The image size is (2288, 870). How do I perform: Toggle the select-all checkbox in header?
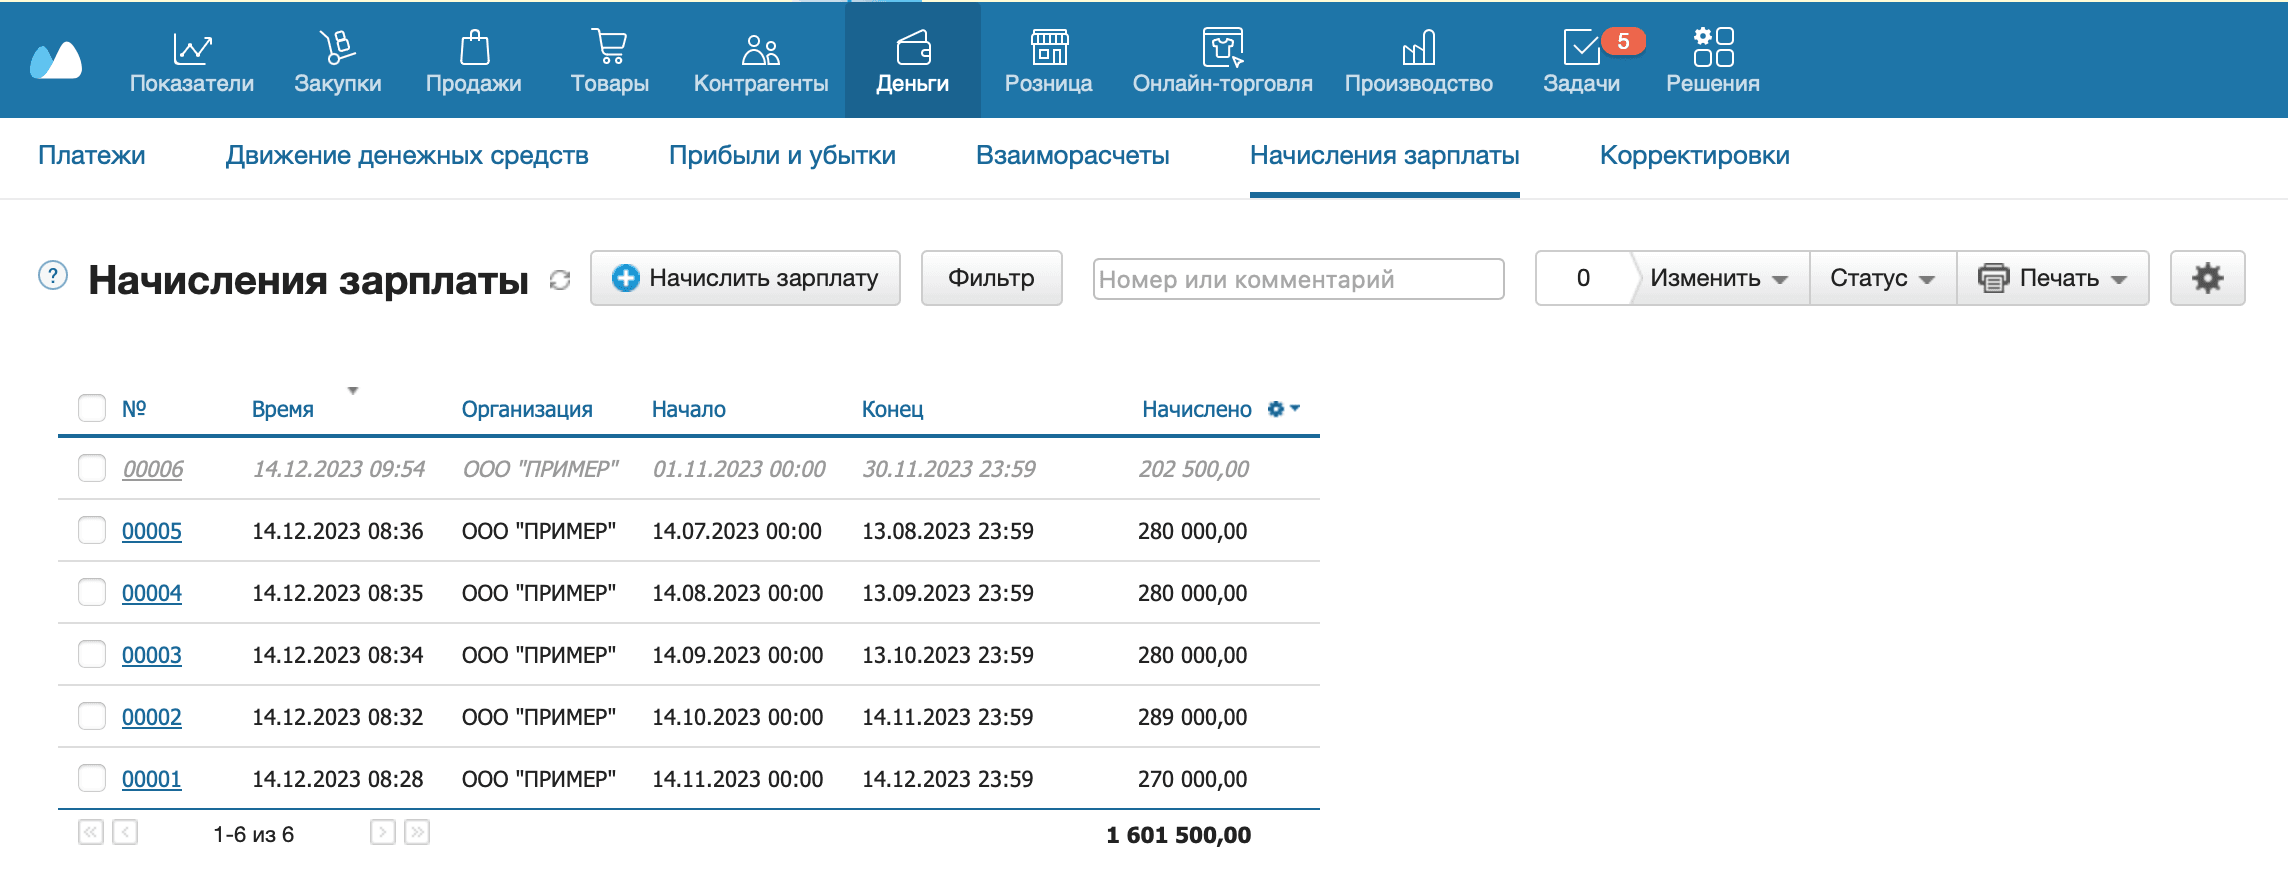(92, 408)
